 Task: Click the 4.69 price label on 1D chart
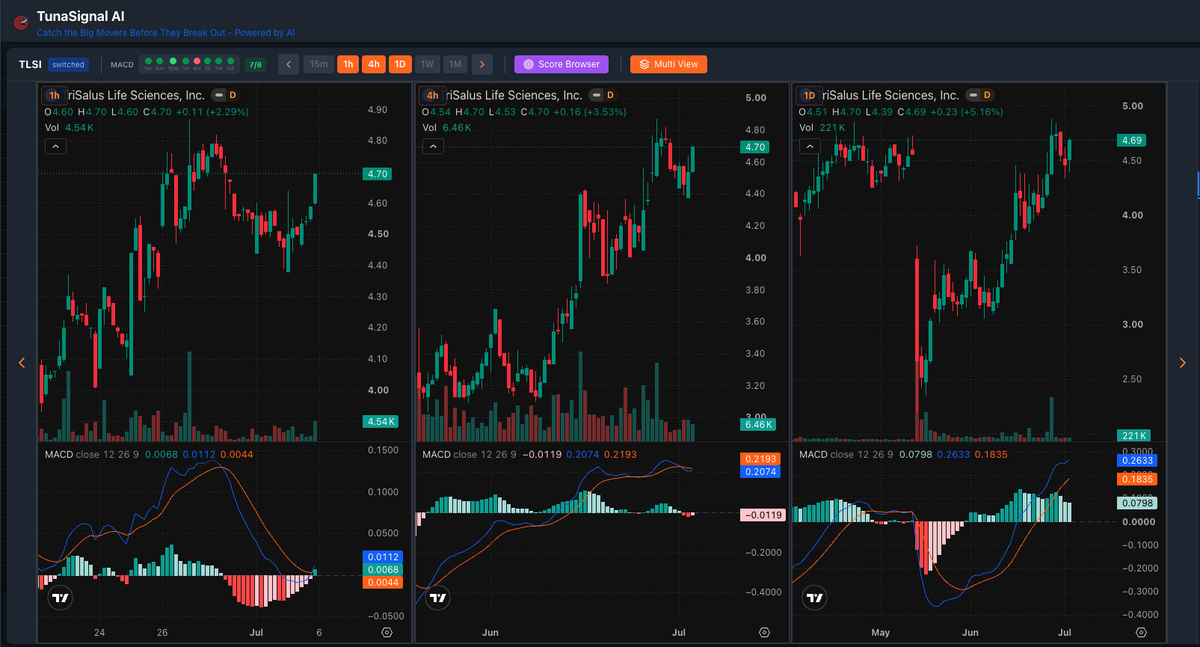tap(1132, 140)
